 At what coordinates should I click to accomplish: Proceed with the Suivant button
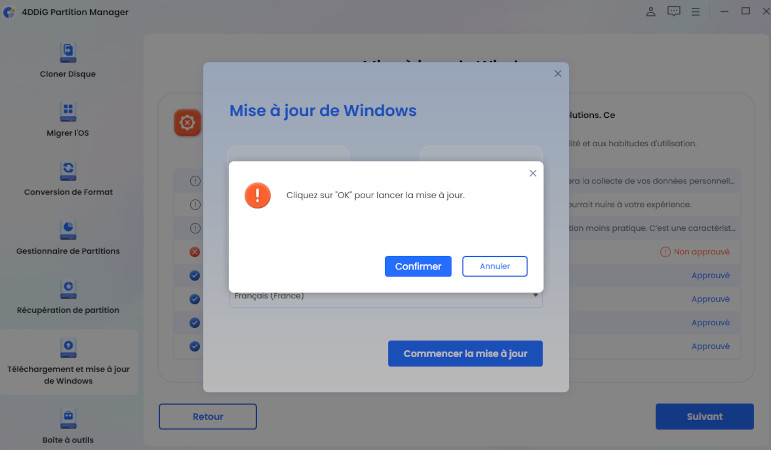point(705,417)
